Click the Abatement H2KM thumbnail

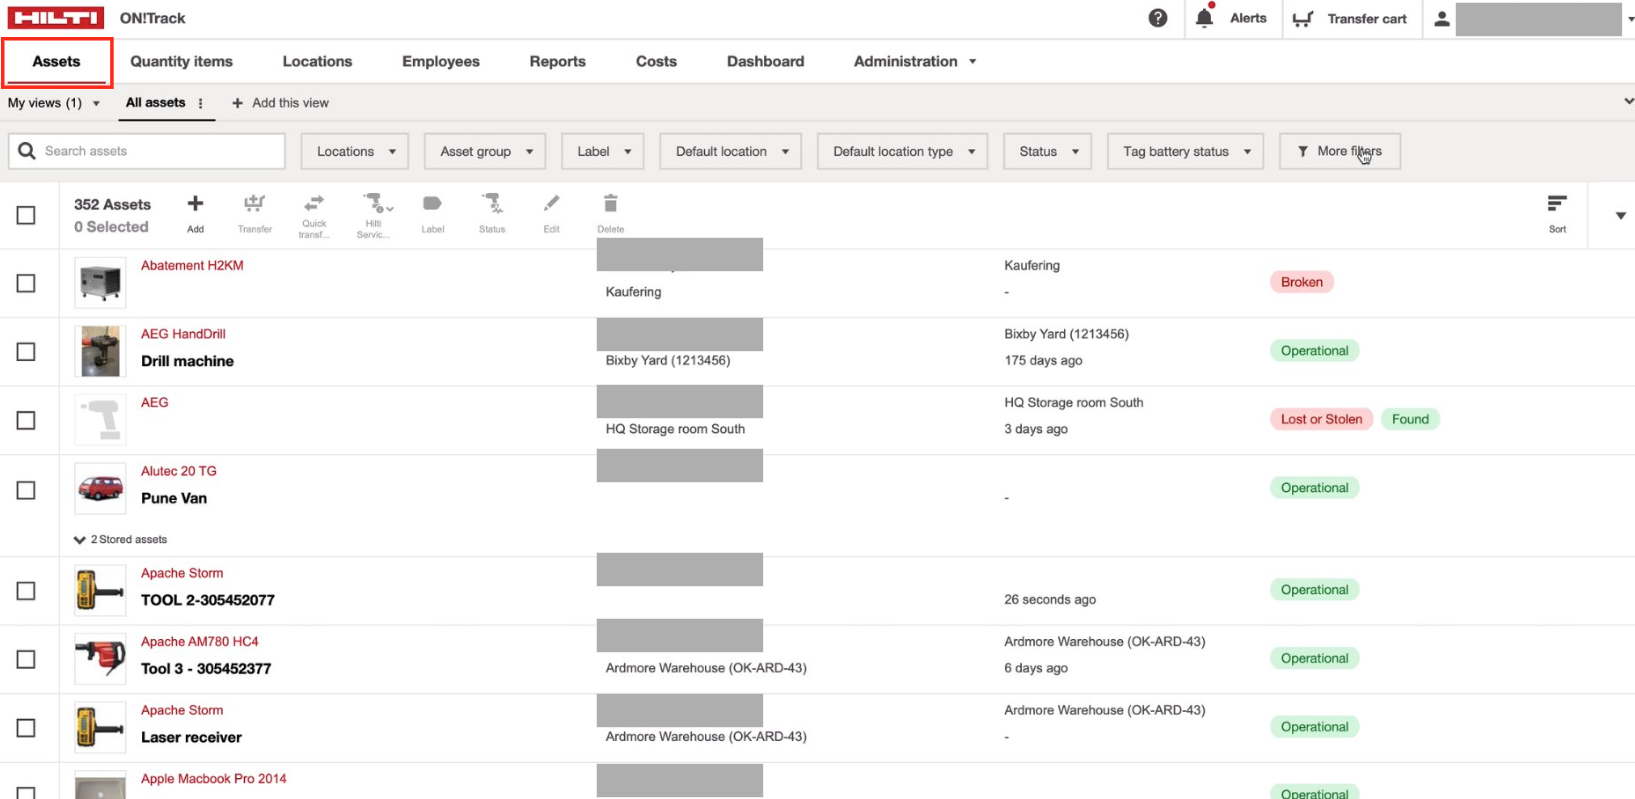(100, 283)
